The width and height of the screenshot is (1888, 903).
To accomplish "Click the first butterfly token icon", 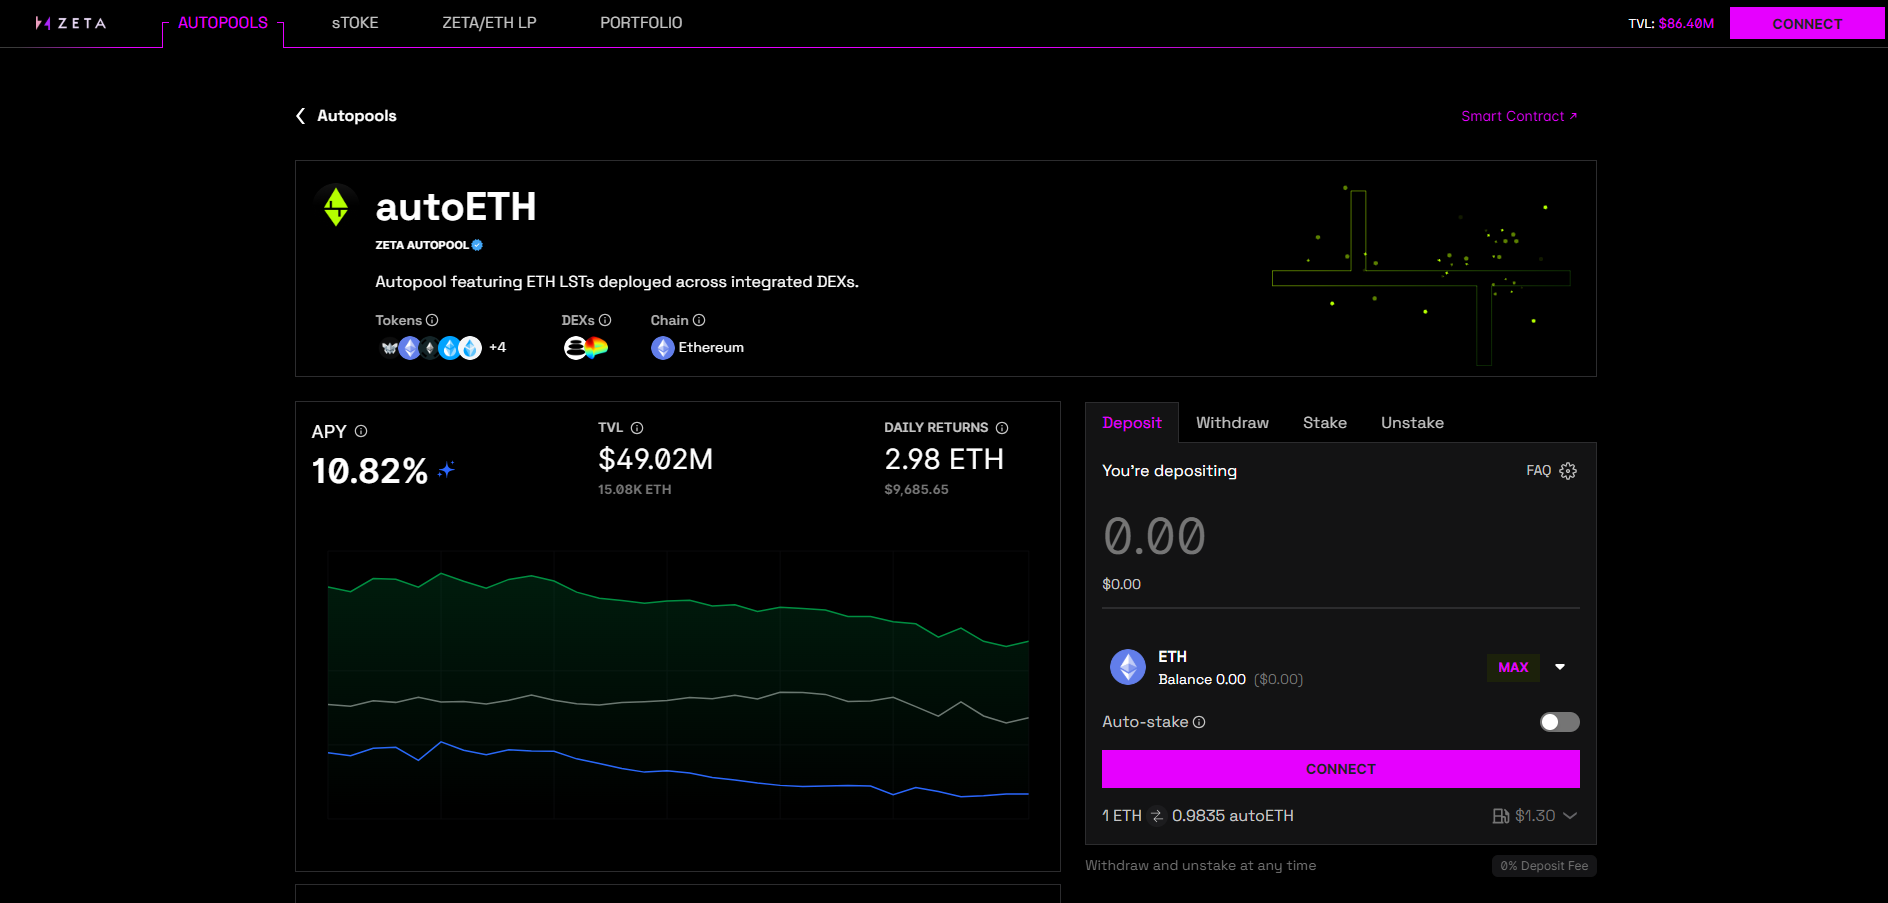I will click(389, 348).
